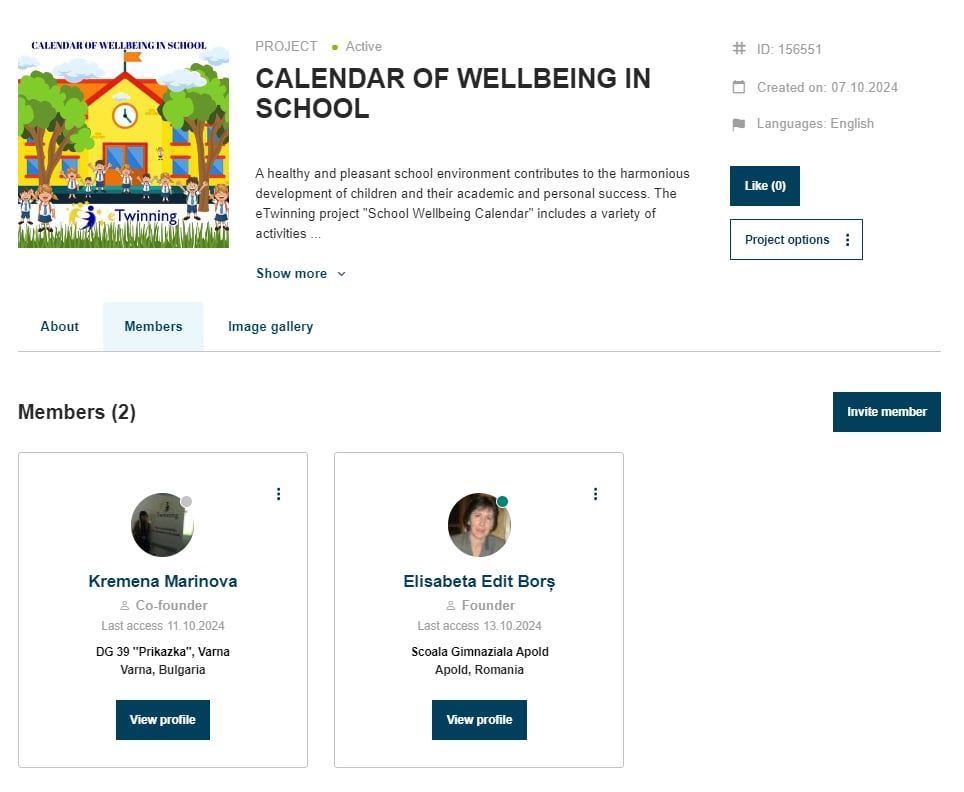
Task: Select the Members tab
Action: [153, 327]
